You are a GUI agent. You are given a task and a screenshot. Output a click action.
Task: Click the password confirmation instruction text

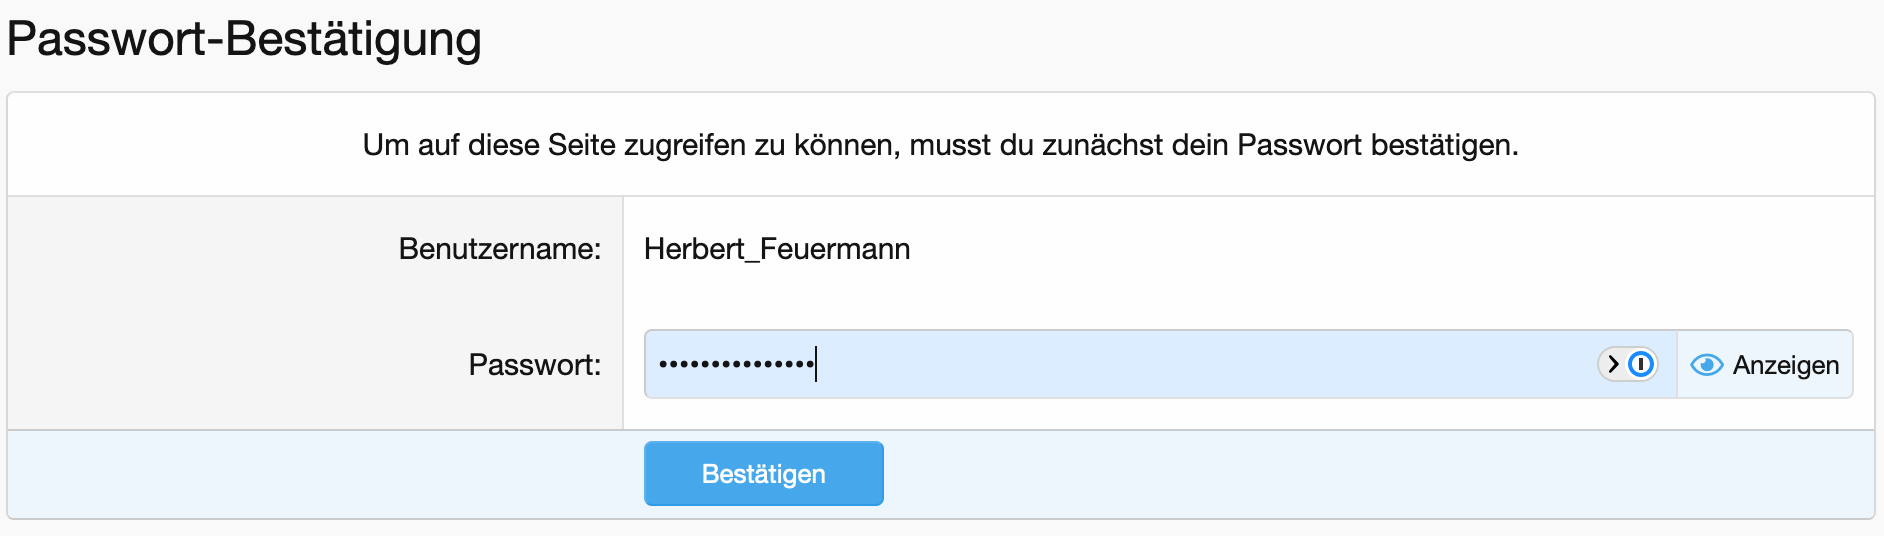(x=940, y=145)
